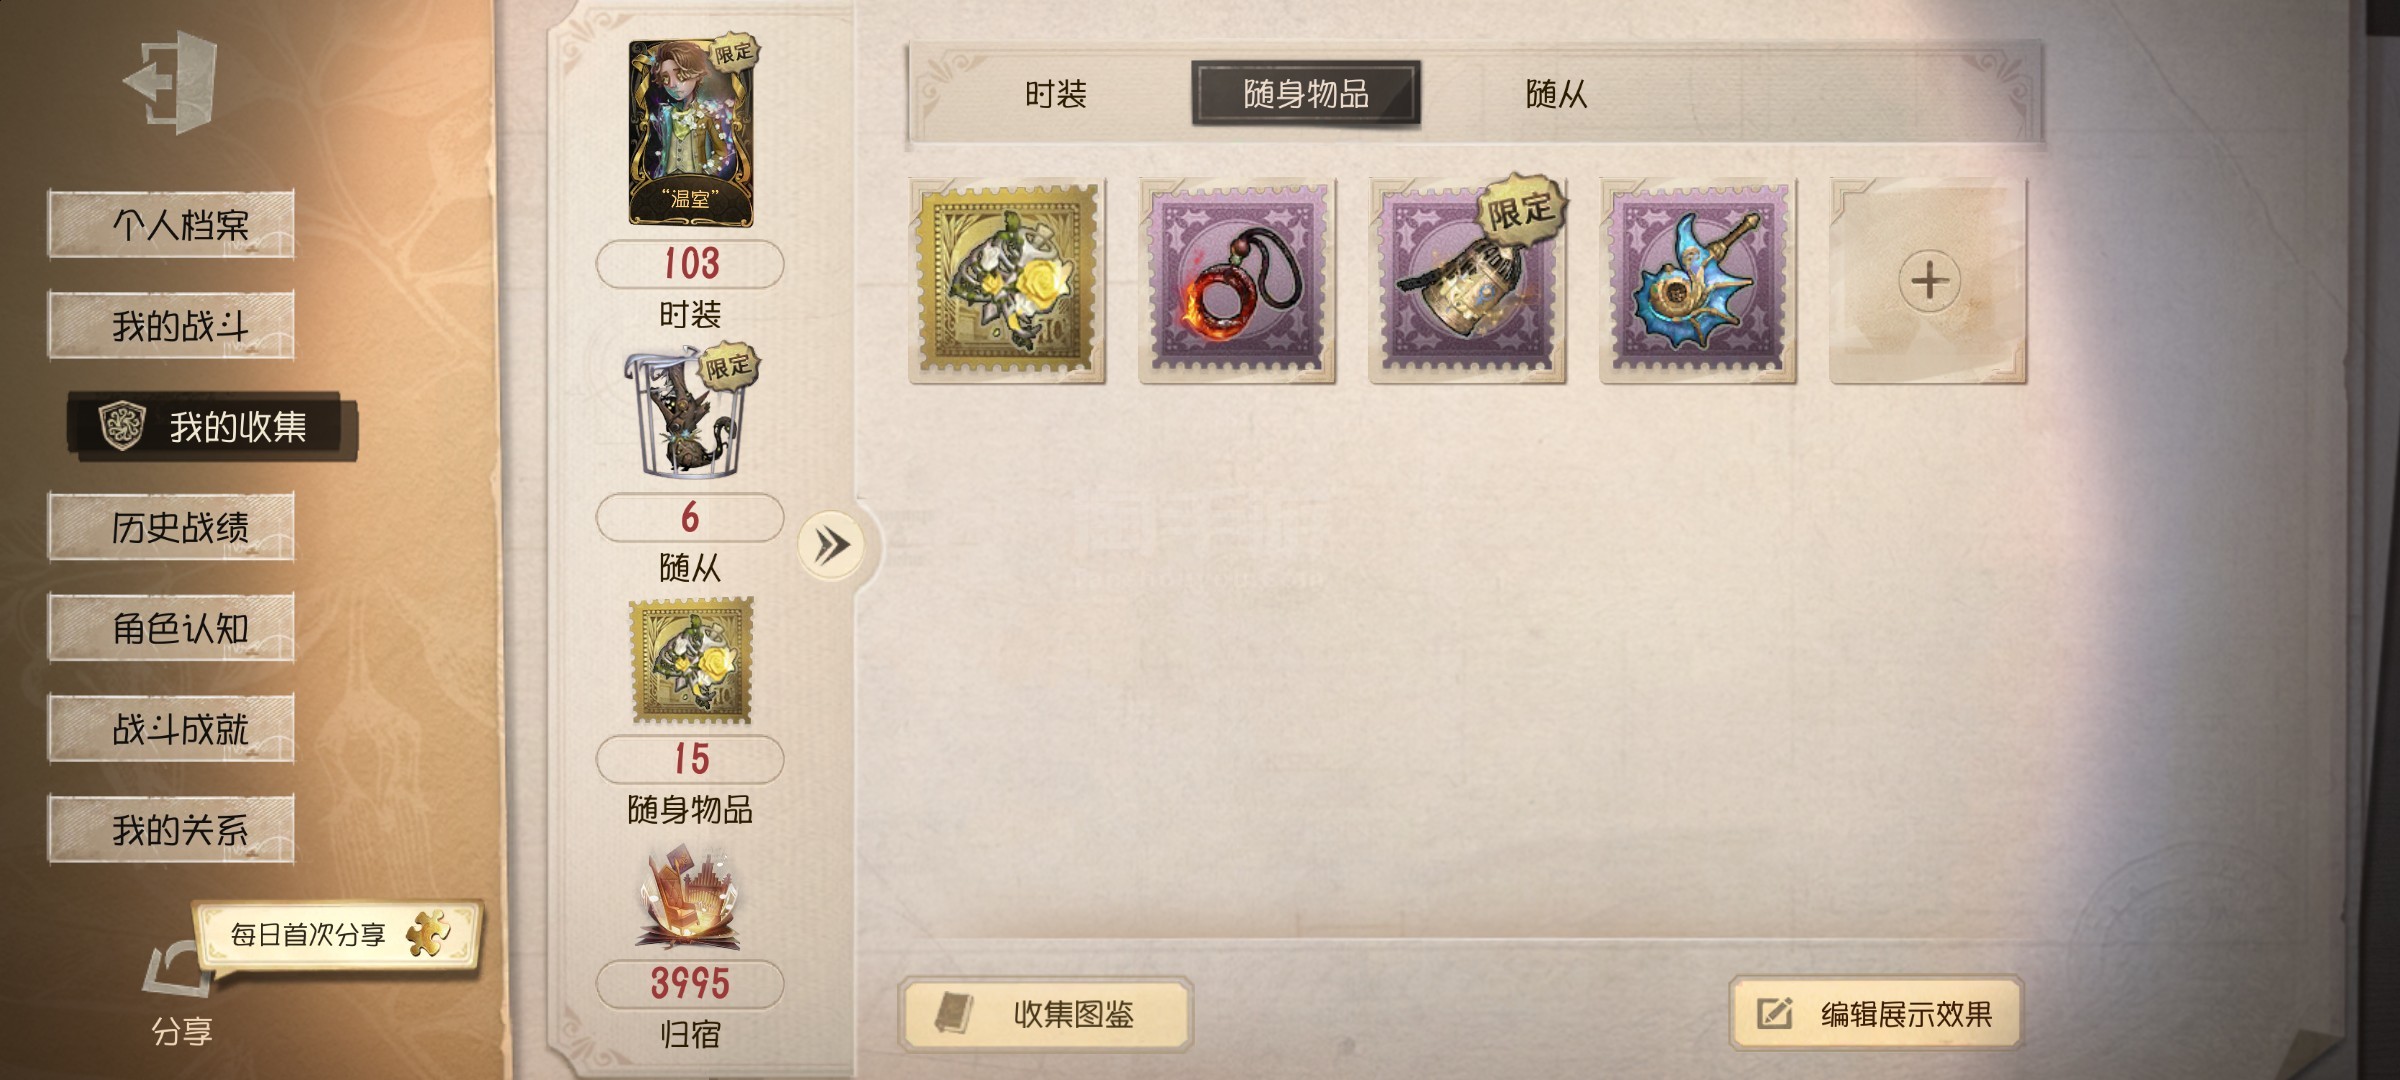Viewport: 2400px width, 1080px height.
Task: Click the share arrow icon
Action: [179, 969]
